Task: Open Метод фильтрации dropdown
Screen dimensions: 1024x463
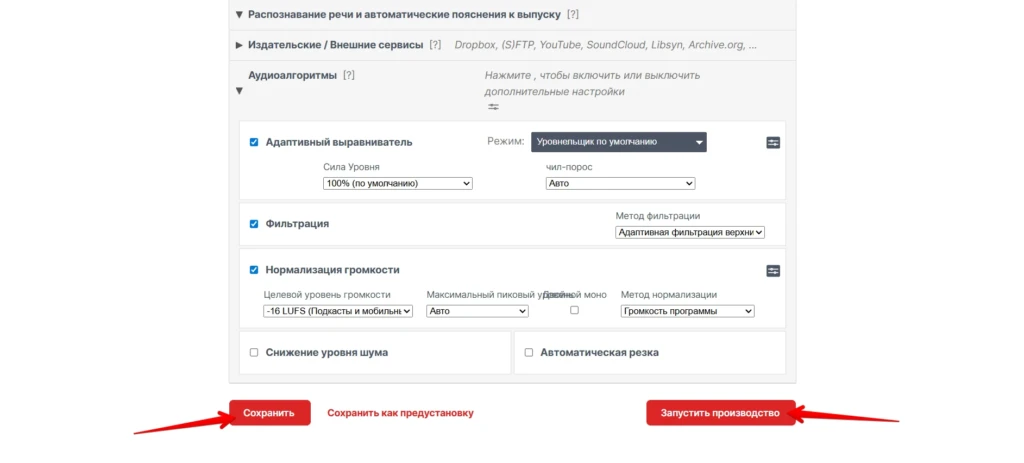Action: pos(690,232)
